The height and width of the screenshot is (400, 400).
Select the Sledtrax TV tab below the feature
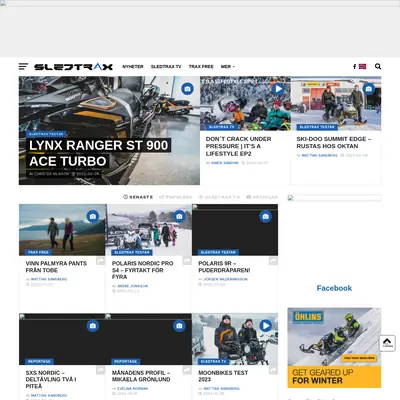point(219,197)
